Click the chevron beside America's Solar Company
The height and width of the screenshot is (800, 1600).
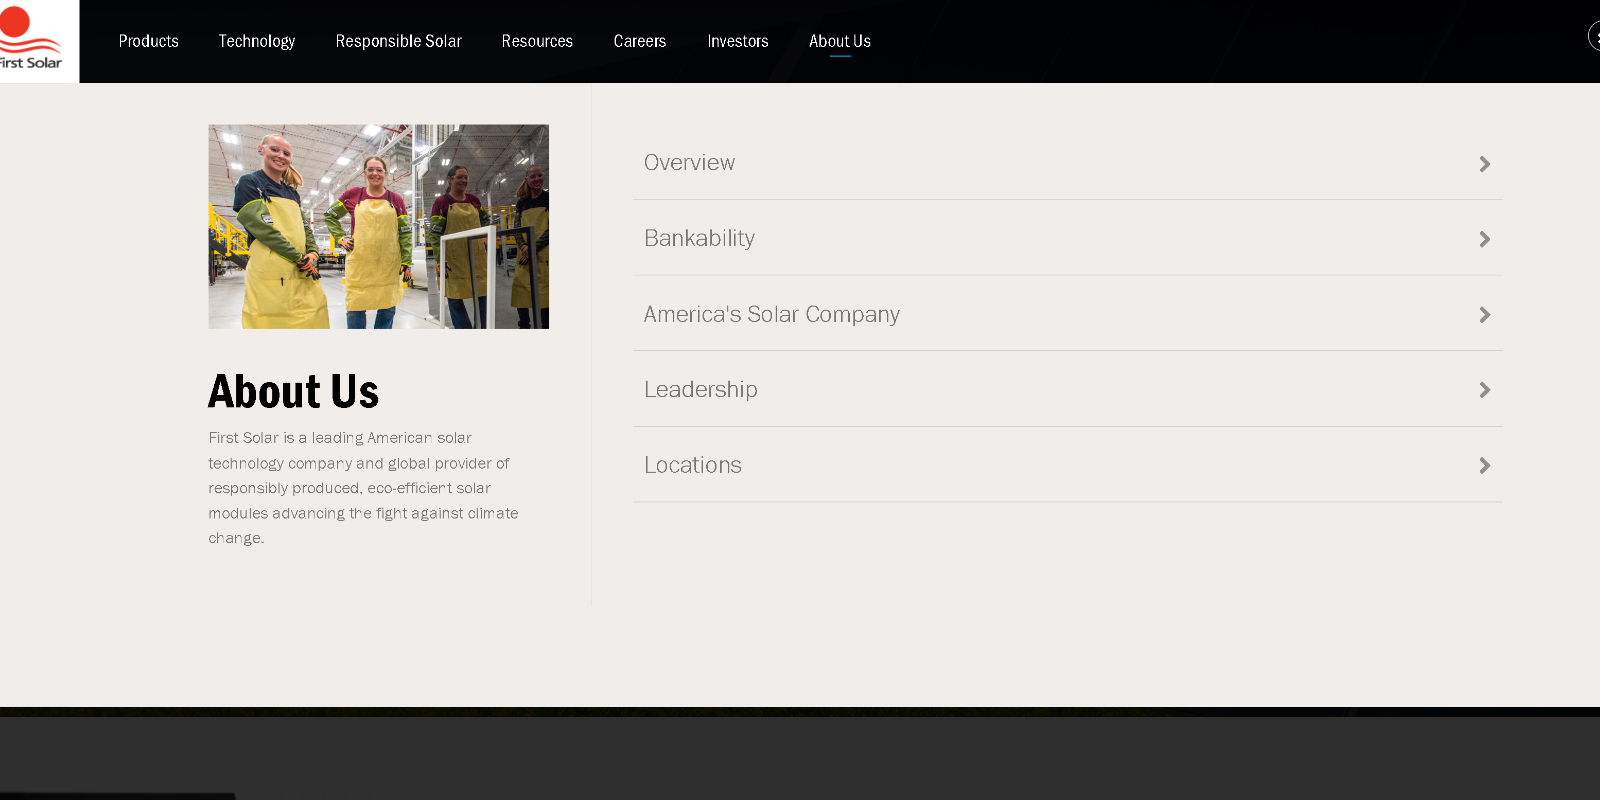pos(1485,315)
